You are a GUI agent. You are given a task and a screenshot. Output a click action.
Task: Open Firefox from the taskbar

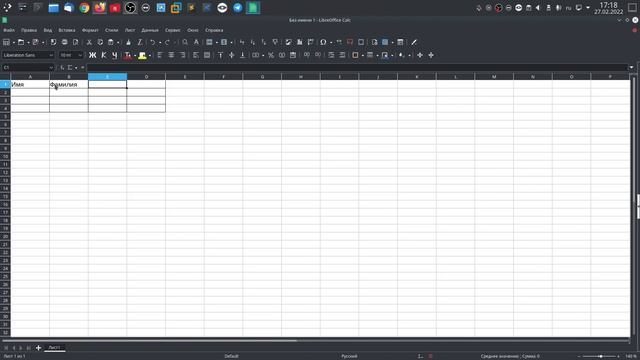(100, 8)
